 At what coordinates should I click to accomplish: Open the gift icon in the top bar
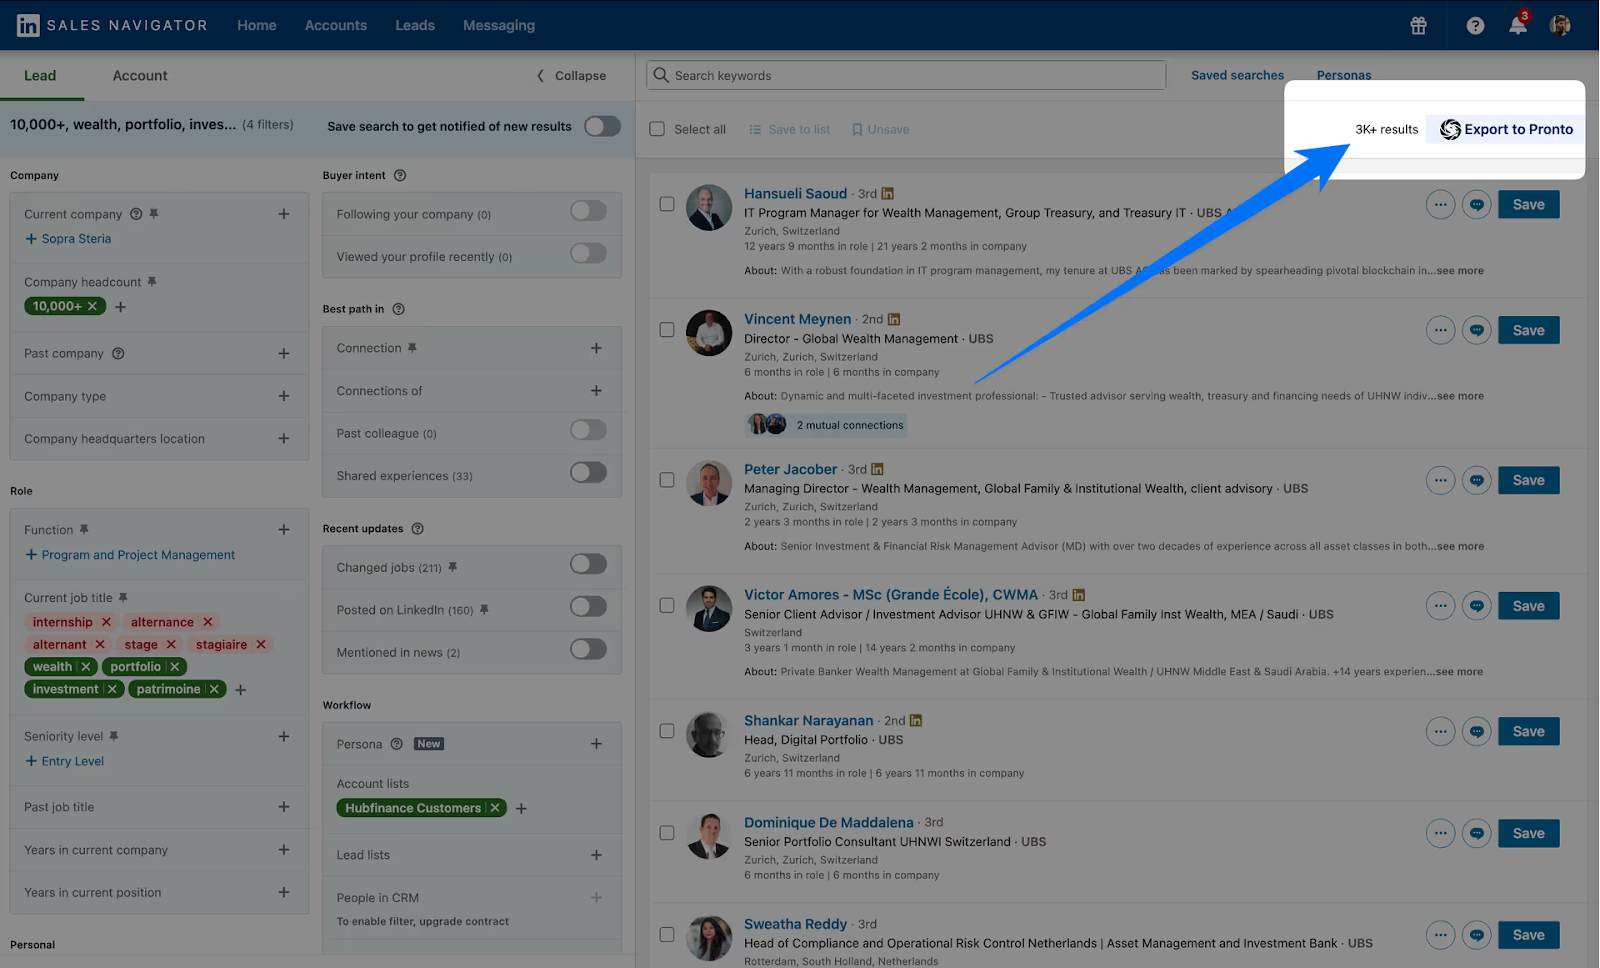1418,26
